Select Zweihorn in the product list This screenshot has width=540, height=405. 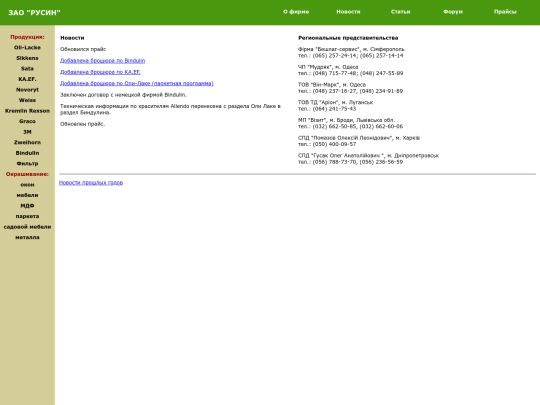point(27,142)
